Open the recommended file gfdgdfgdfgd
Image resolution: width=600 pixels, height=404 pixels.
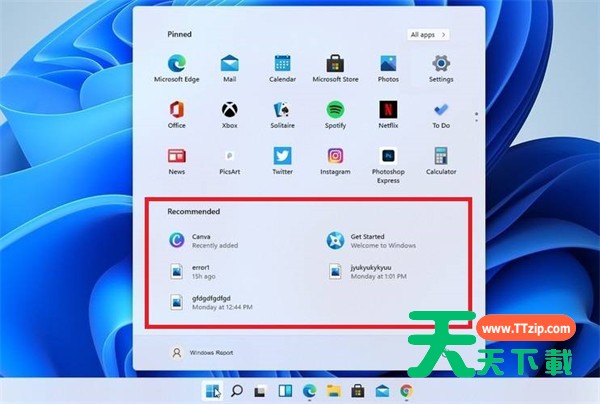point(210,302)
